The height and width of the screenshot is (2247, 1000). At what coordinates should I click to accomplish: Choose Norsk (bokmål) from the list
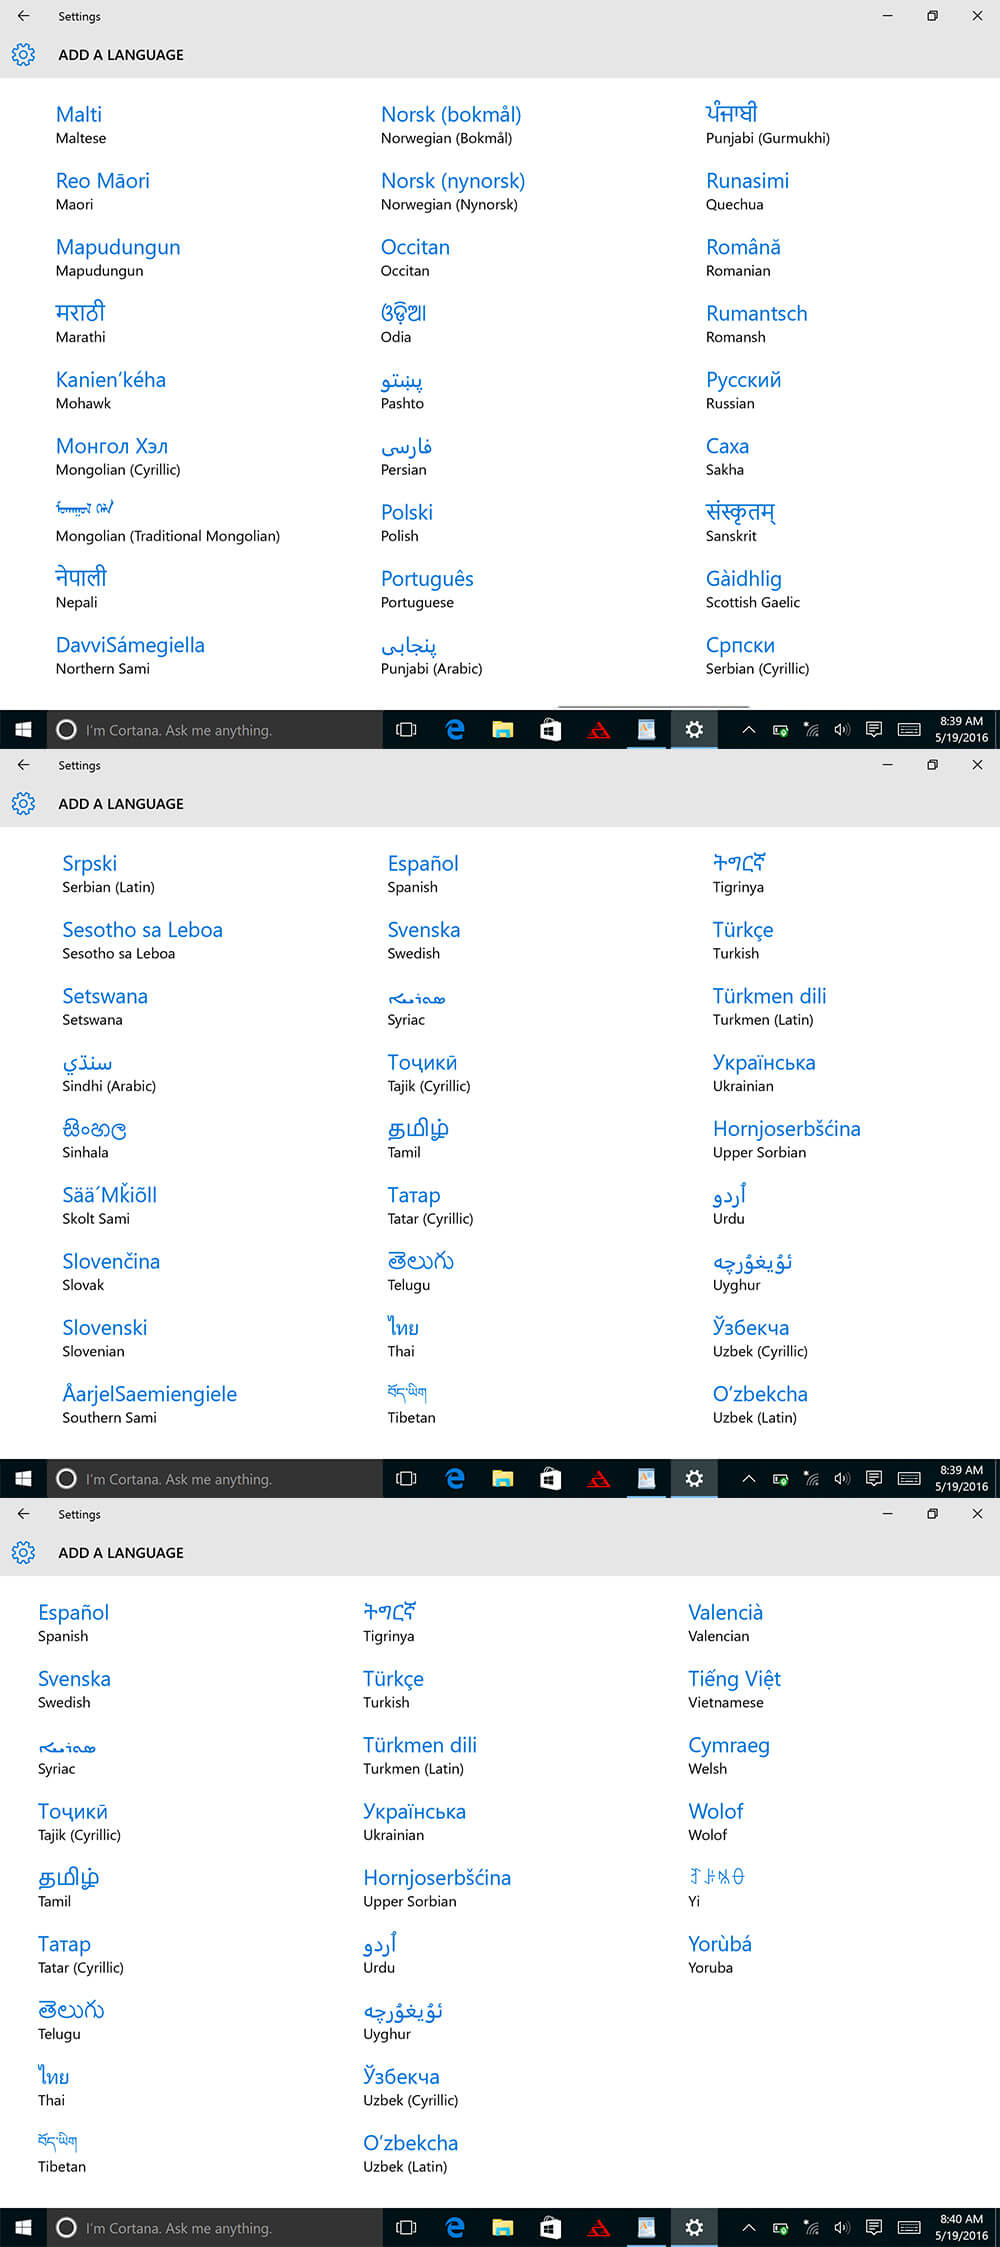click(450, 124)
